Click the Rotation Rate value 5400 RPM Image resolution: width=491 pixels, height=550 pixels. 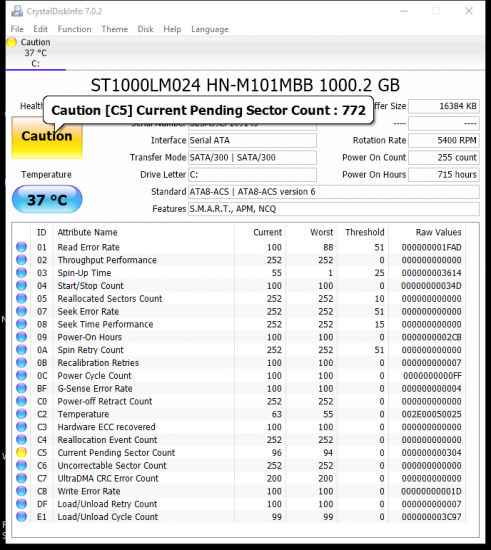coord(444,140)
